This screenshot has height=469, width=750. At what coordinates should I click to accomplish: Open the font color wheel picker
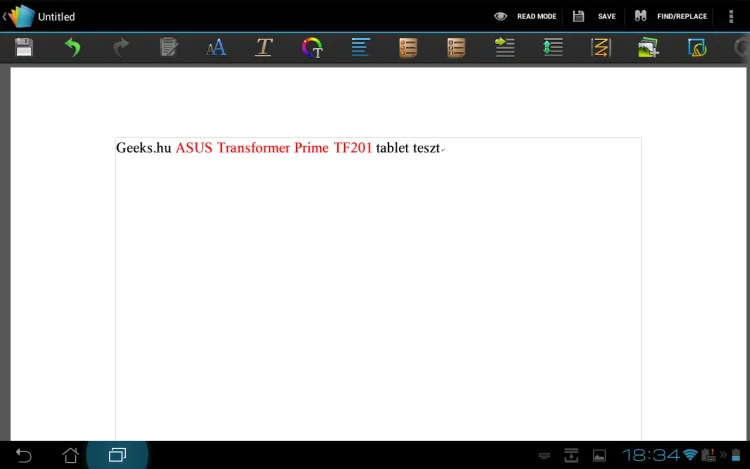click(312, 47)
